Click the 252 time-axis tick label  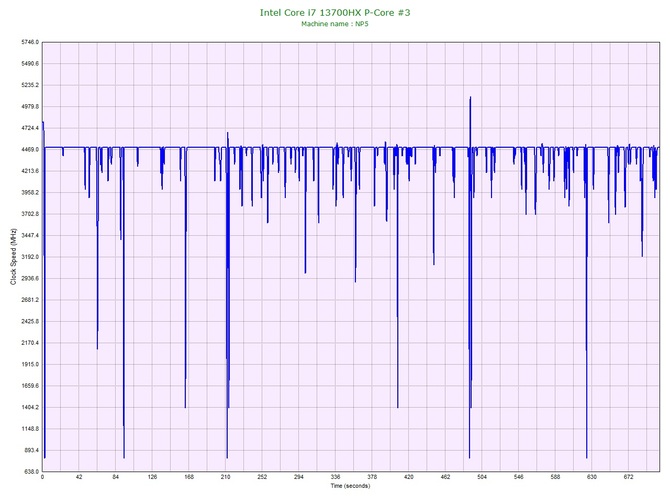262,477
